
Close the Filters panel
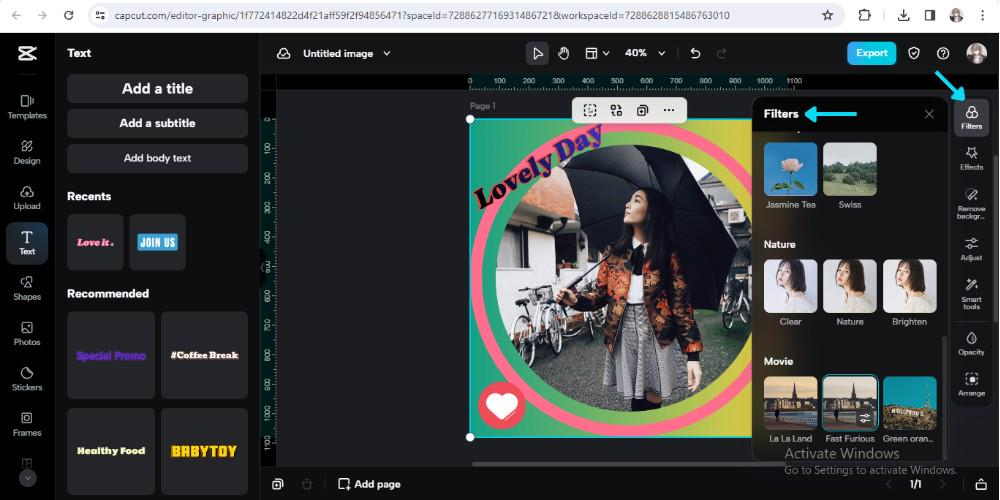929,114
